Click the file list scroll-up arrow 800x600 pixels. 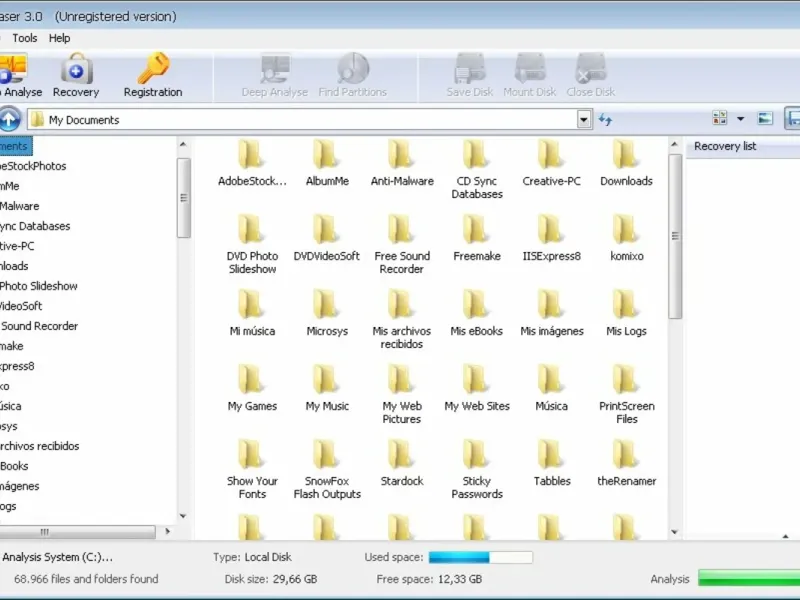[x=674, y=145]
